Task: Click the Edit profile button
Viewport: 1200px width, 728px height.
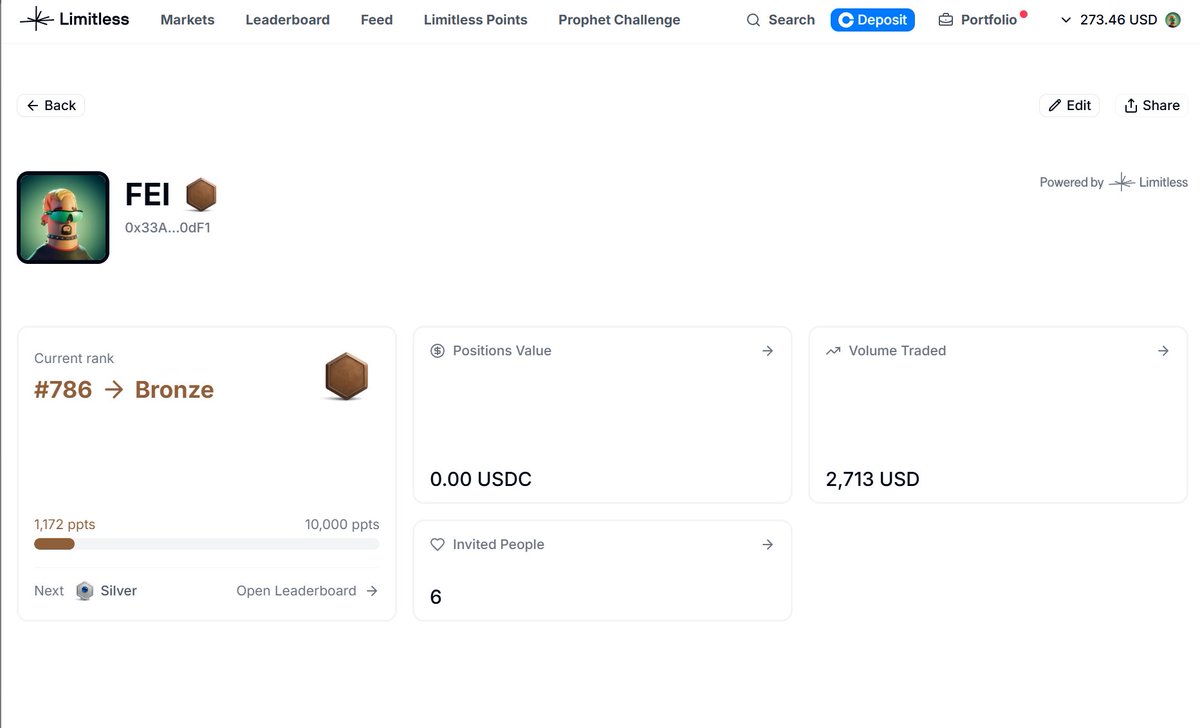Action: coord(1069,106)
